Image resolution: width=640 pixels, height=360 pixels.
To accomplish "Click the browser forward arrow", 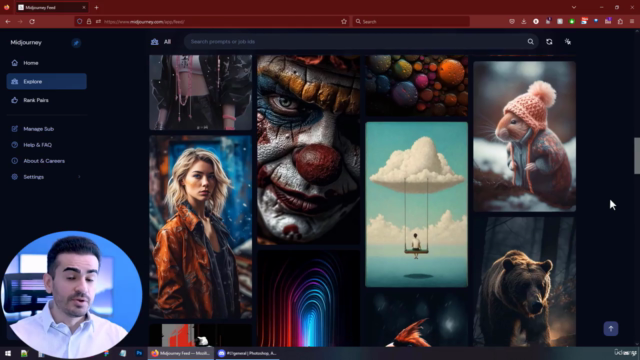I will pyautogui.click(x=20, y=22).
